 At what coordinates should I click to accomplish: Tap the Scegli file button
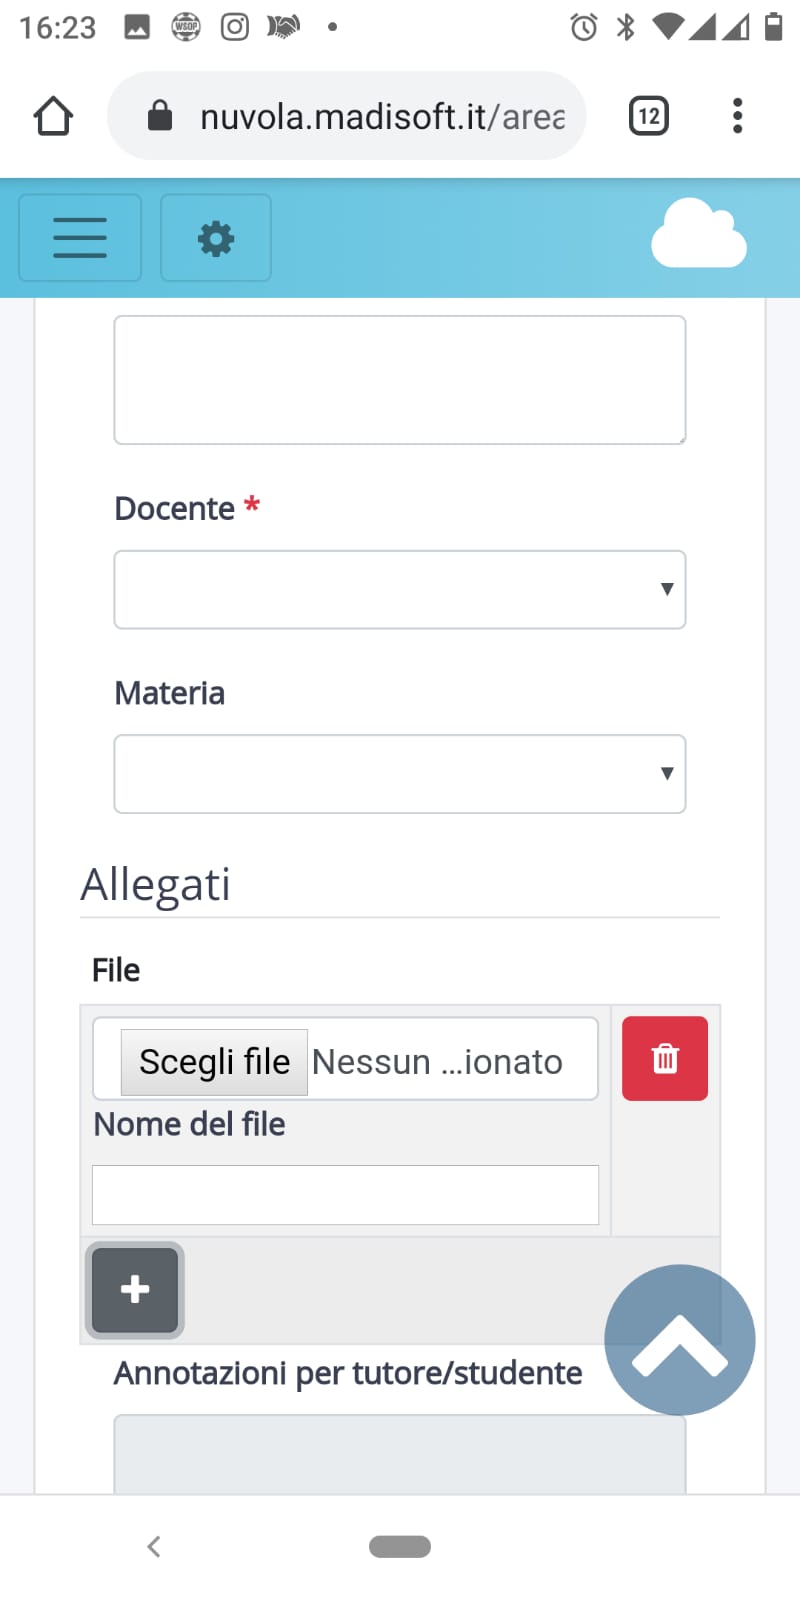click(x=214, y=1062)
